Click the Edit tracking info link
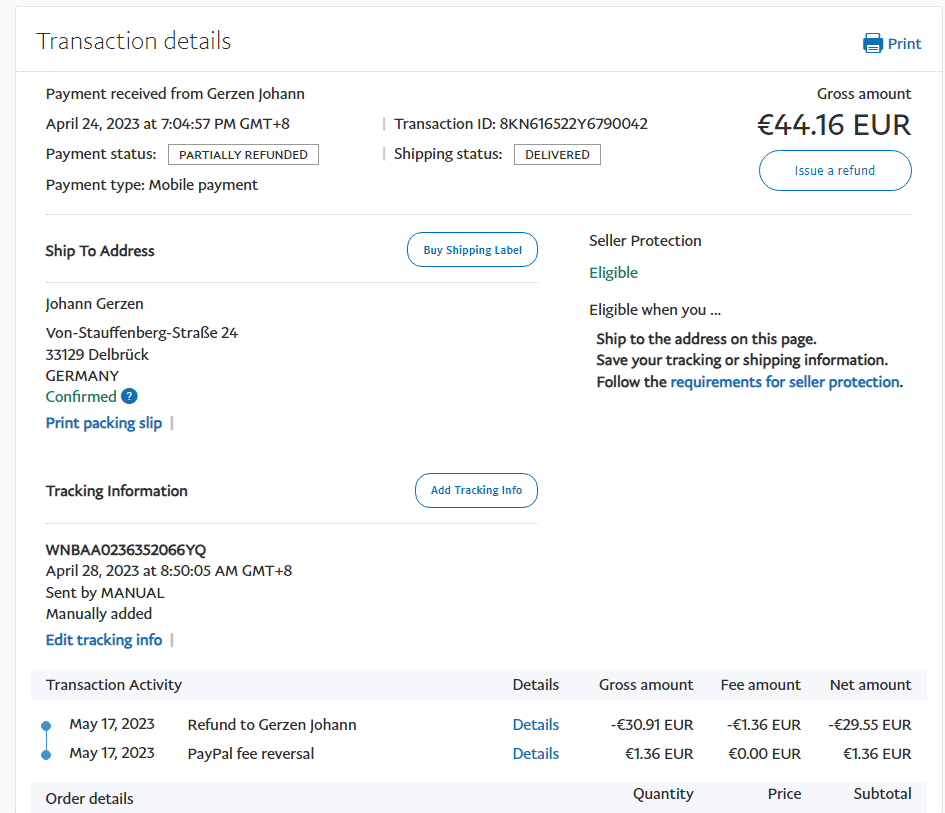 [104, 640]
